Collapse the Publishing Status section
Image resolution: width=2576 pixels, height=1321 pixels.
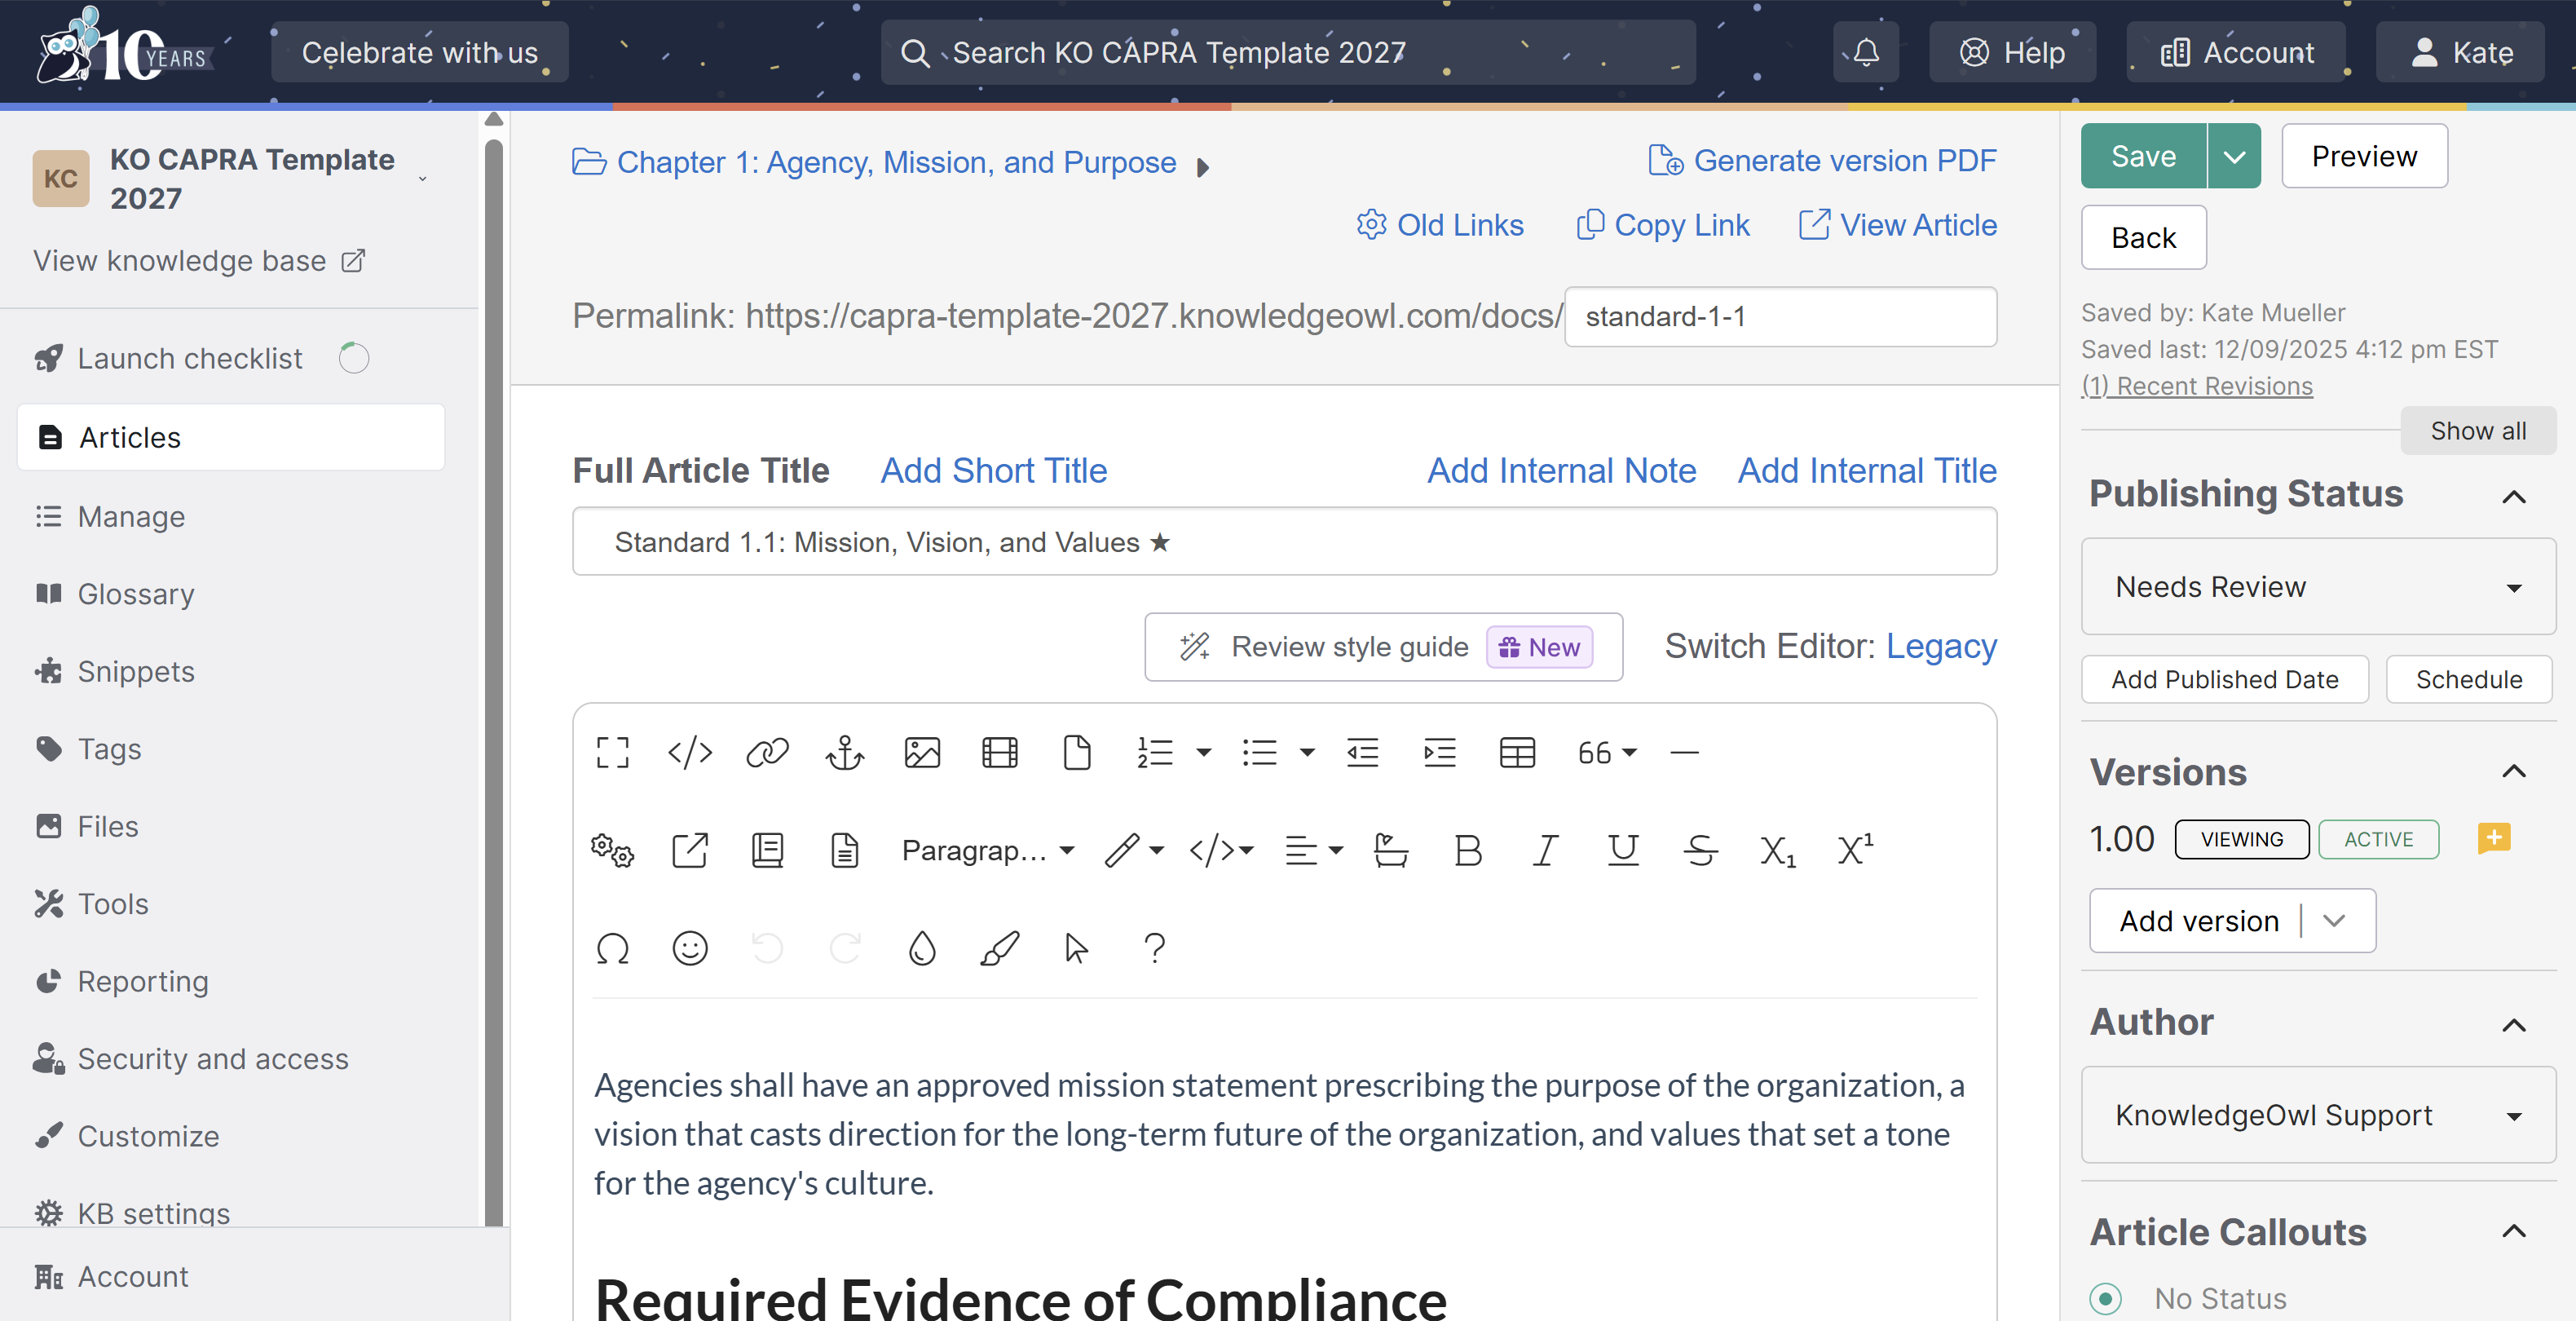[2513, 496]
